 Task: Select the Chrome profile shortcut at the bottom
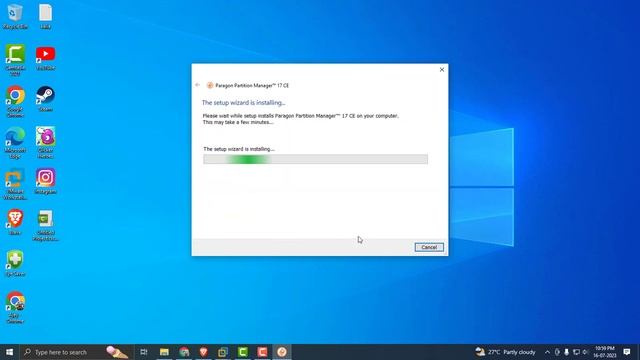(x=15, y=308)
